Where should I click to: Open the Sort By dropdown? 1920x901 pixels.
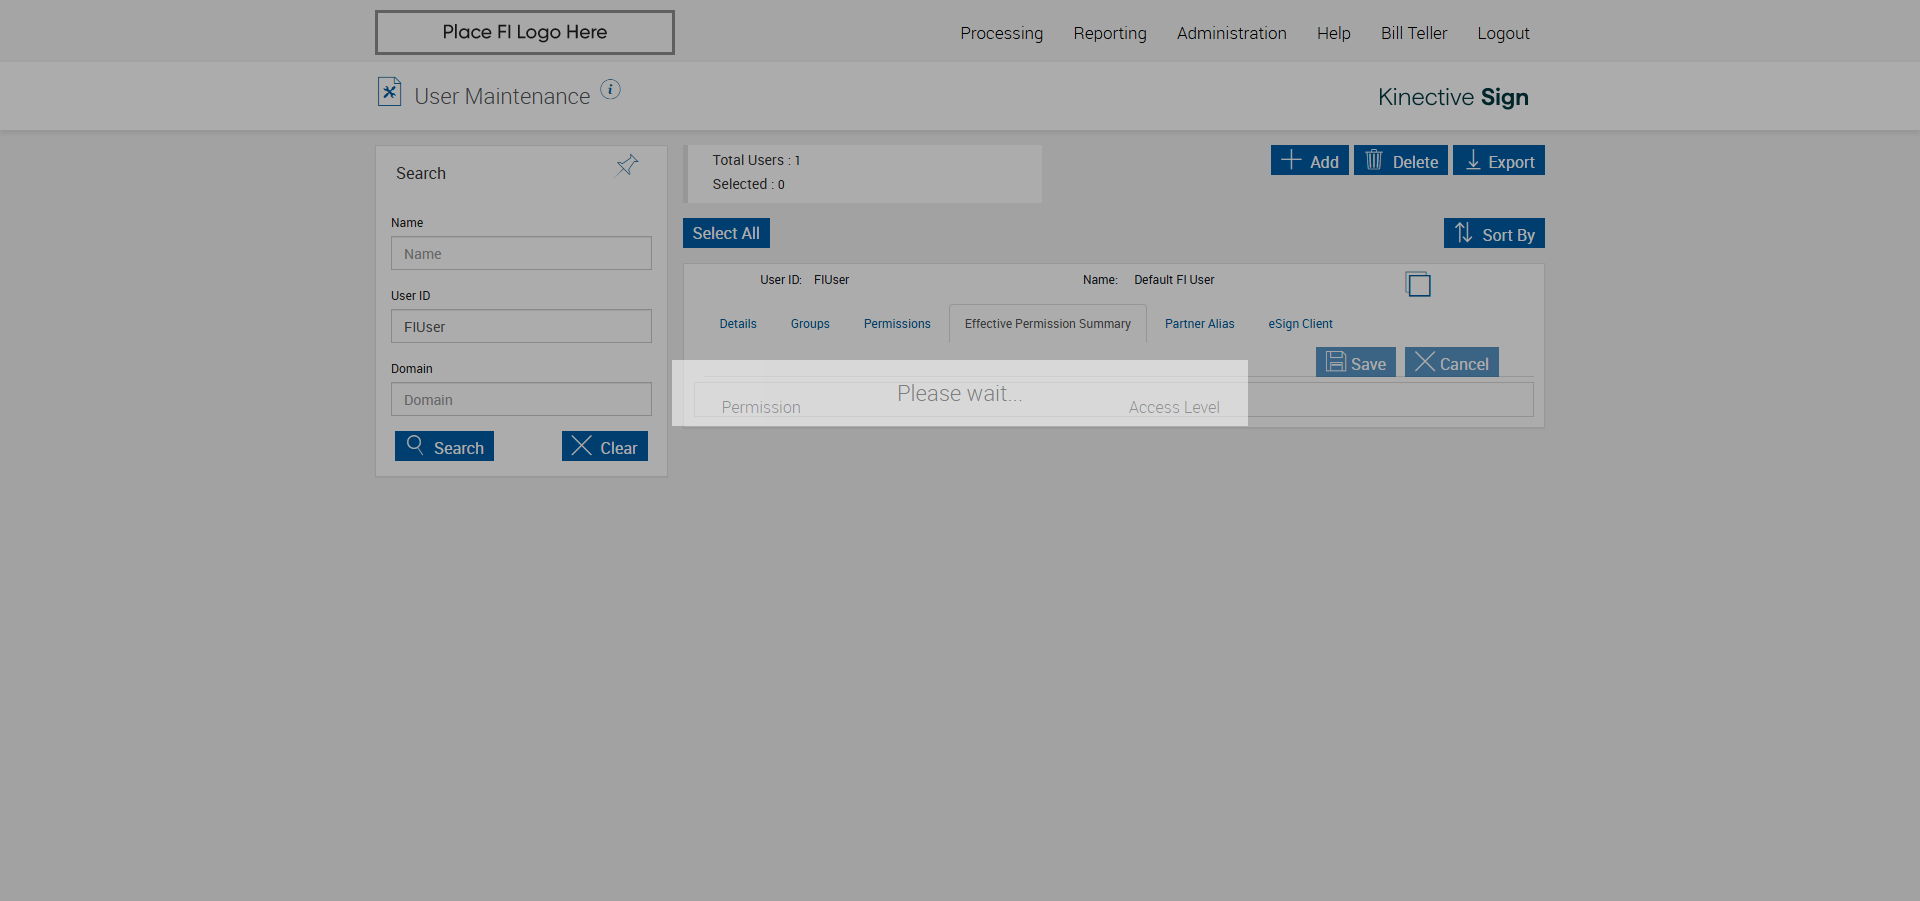point(1494,234)
